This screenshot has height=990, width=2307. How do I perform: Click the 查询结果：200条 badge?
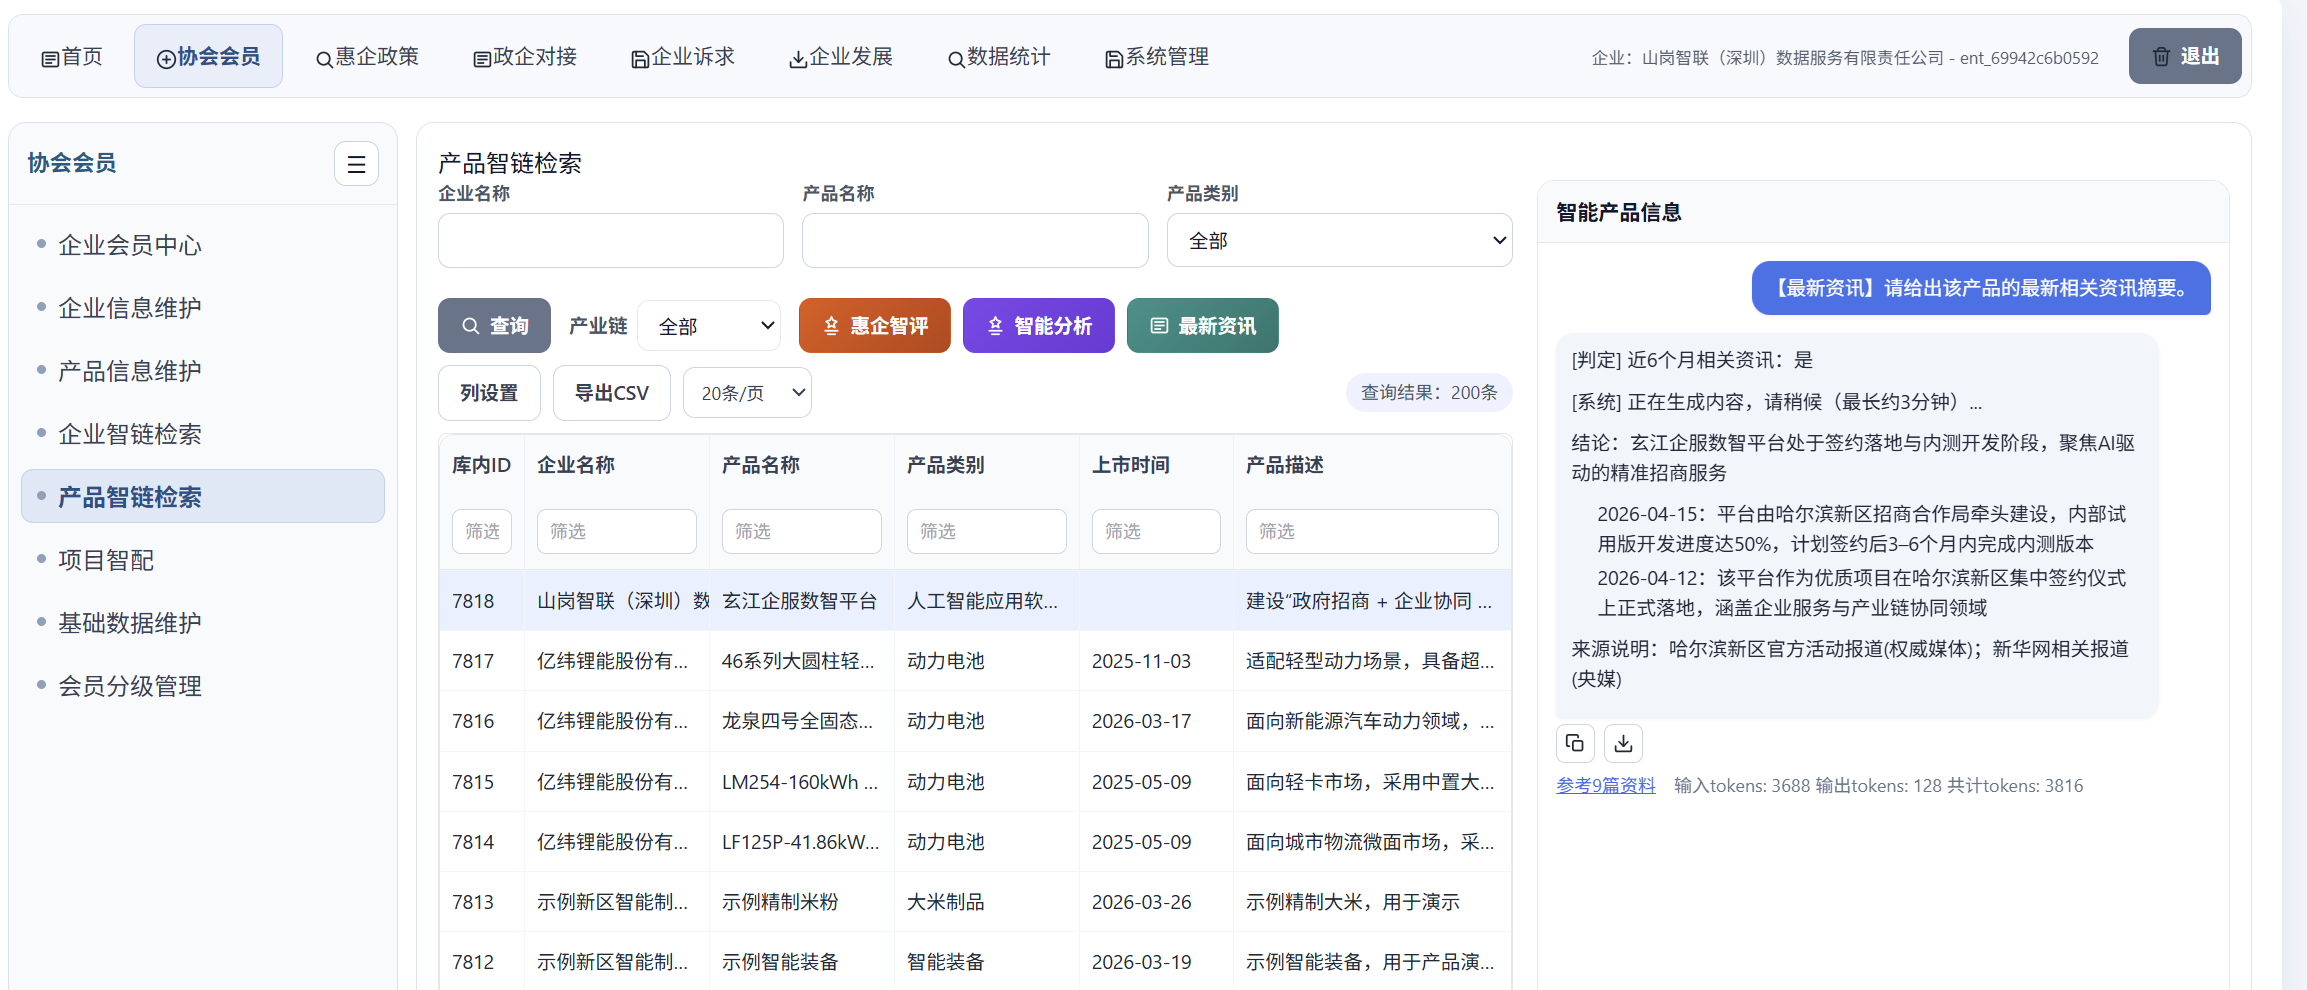click(x=1429, y=393)
